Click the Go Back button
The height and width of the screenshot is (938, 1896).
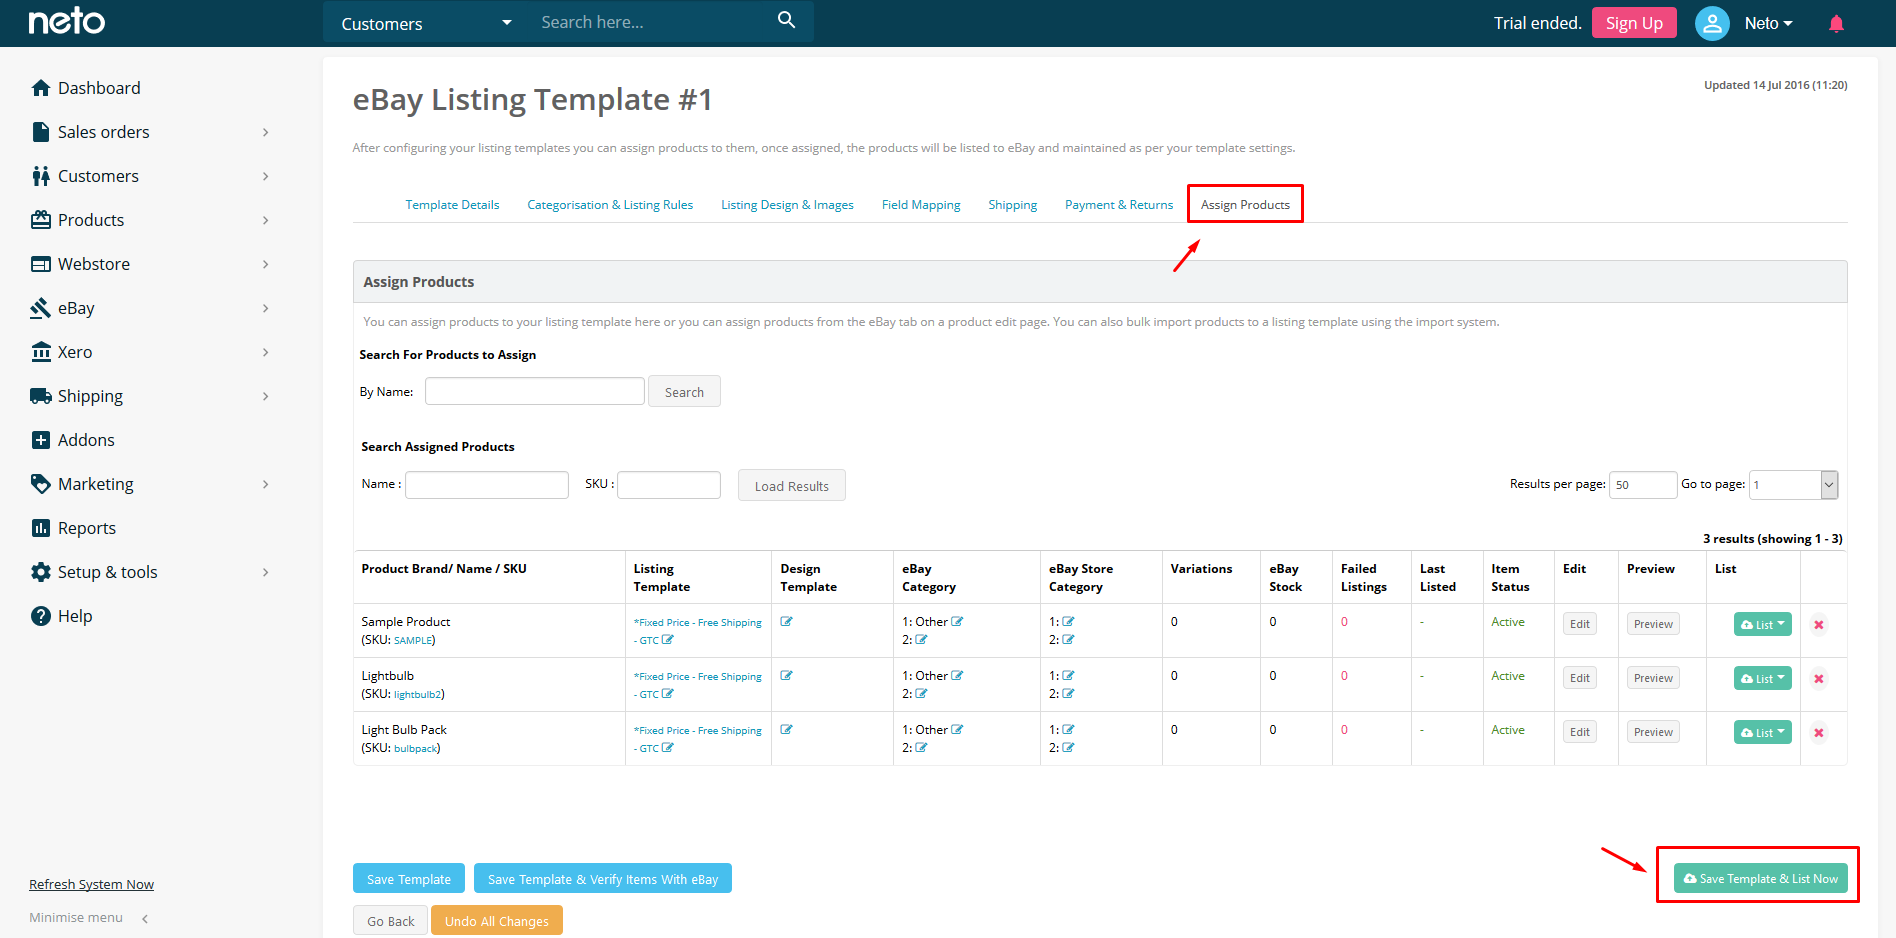pos(390,921)
